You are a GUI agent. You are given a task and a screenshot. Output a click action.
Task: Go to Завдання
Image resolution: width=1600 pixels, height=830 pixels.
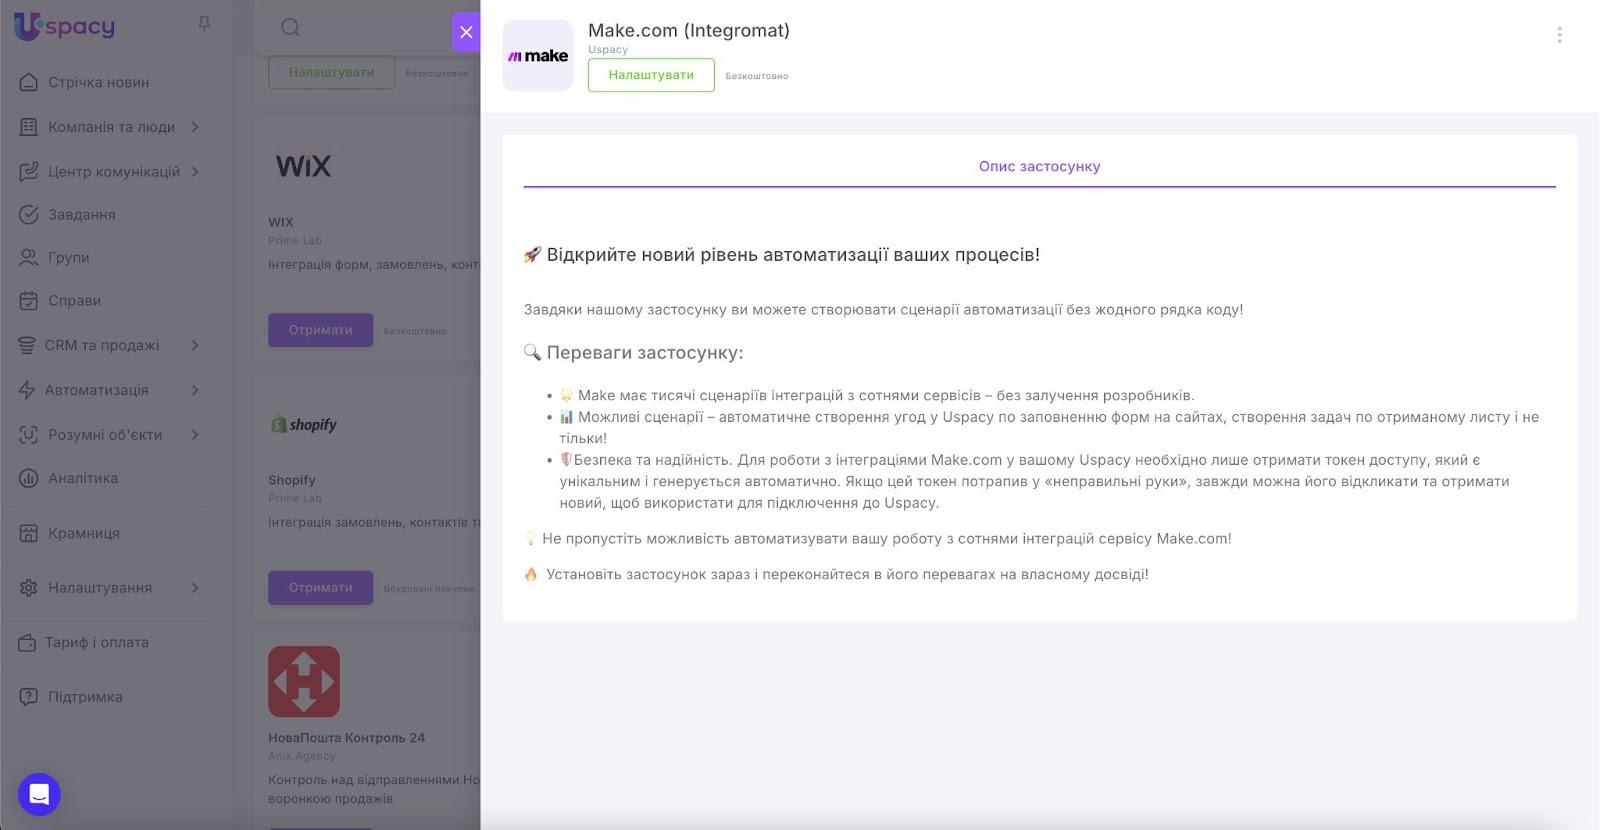(82, 214)
